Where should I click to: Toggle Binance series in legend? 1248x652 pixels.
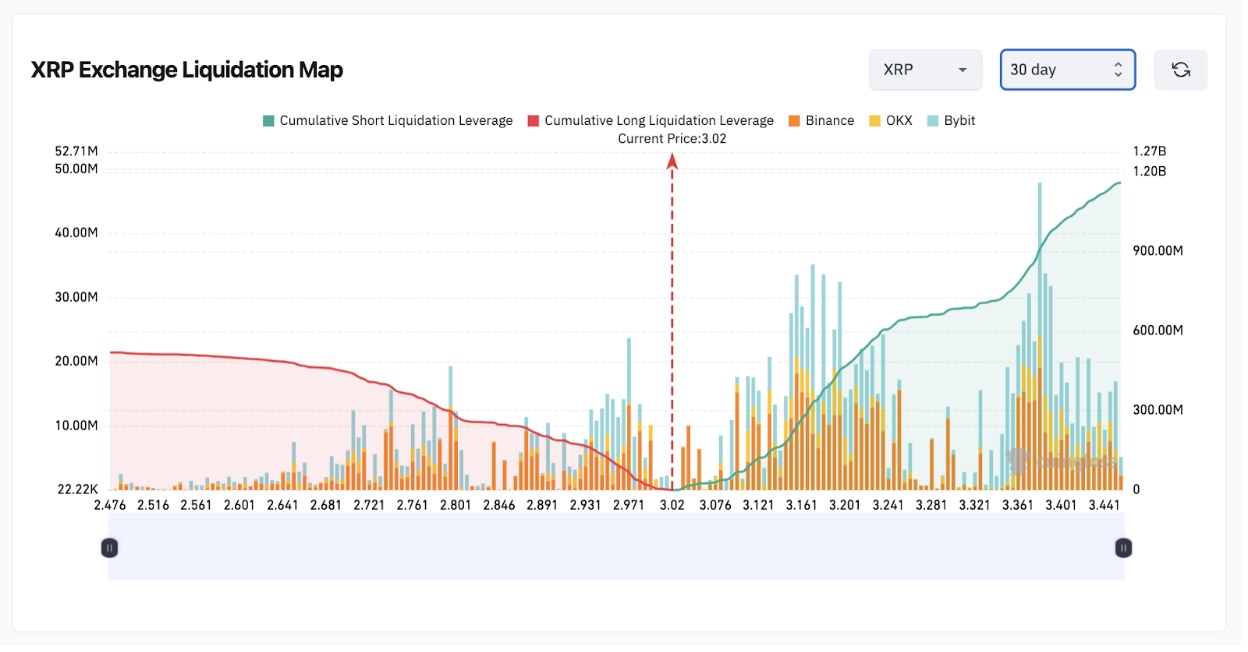[x=821, y=121]
